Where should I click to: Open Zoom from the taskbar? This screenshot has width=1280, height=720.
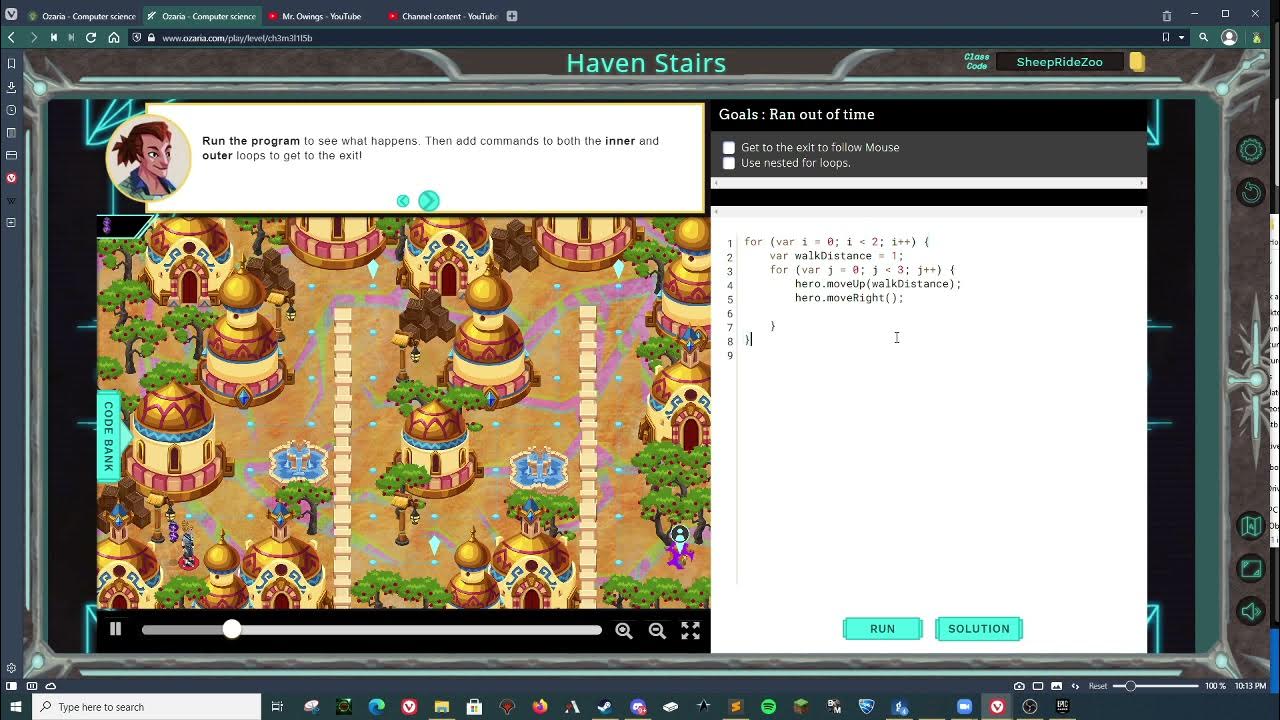tap(964, 707)
